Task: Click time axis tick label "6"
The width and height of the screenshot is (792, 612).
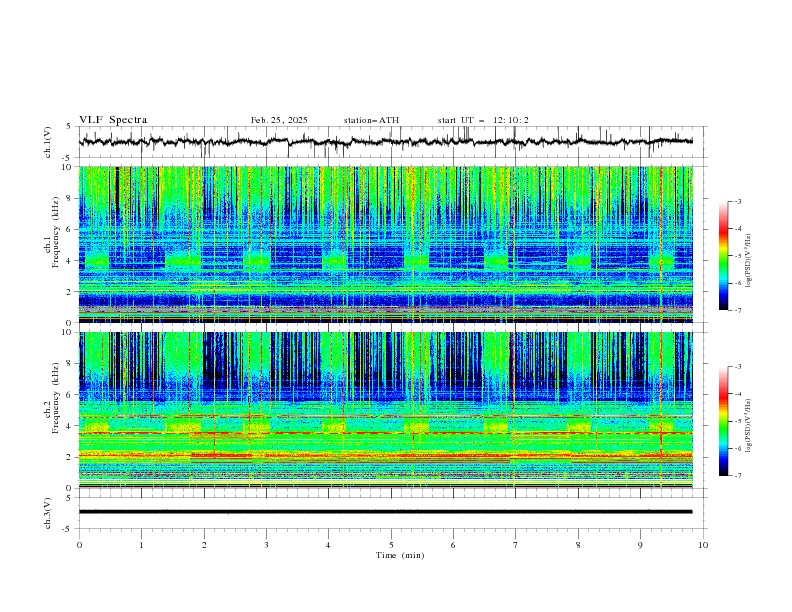Action: [x=453, y=545]
